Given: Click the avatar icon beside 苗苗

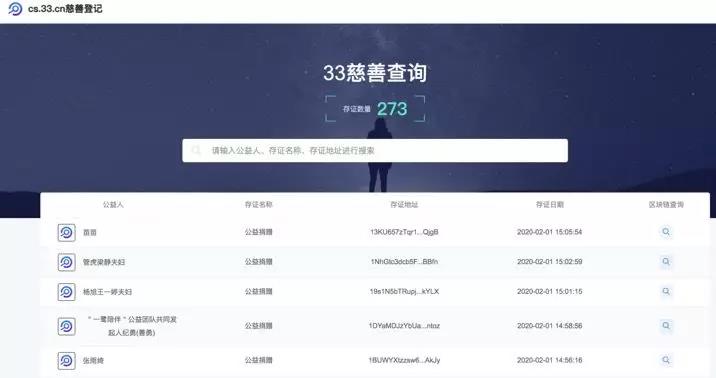Looking at the screenshot, I should point(67,232).
